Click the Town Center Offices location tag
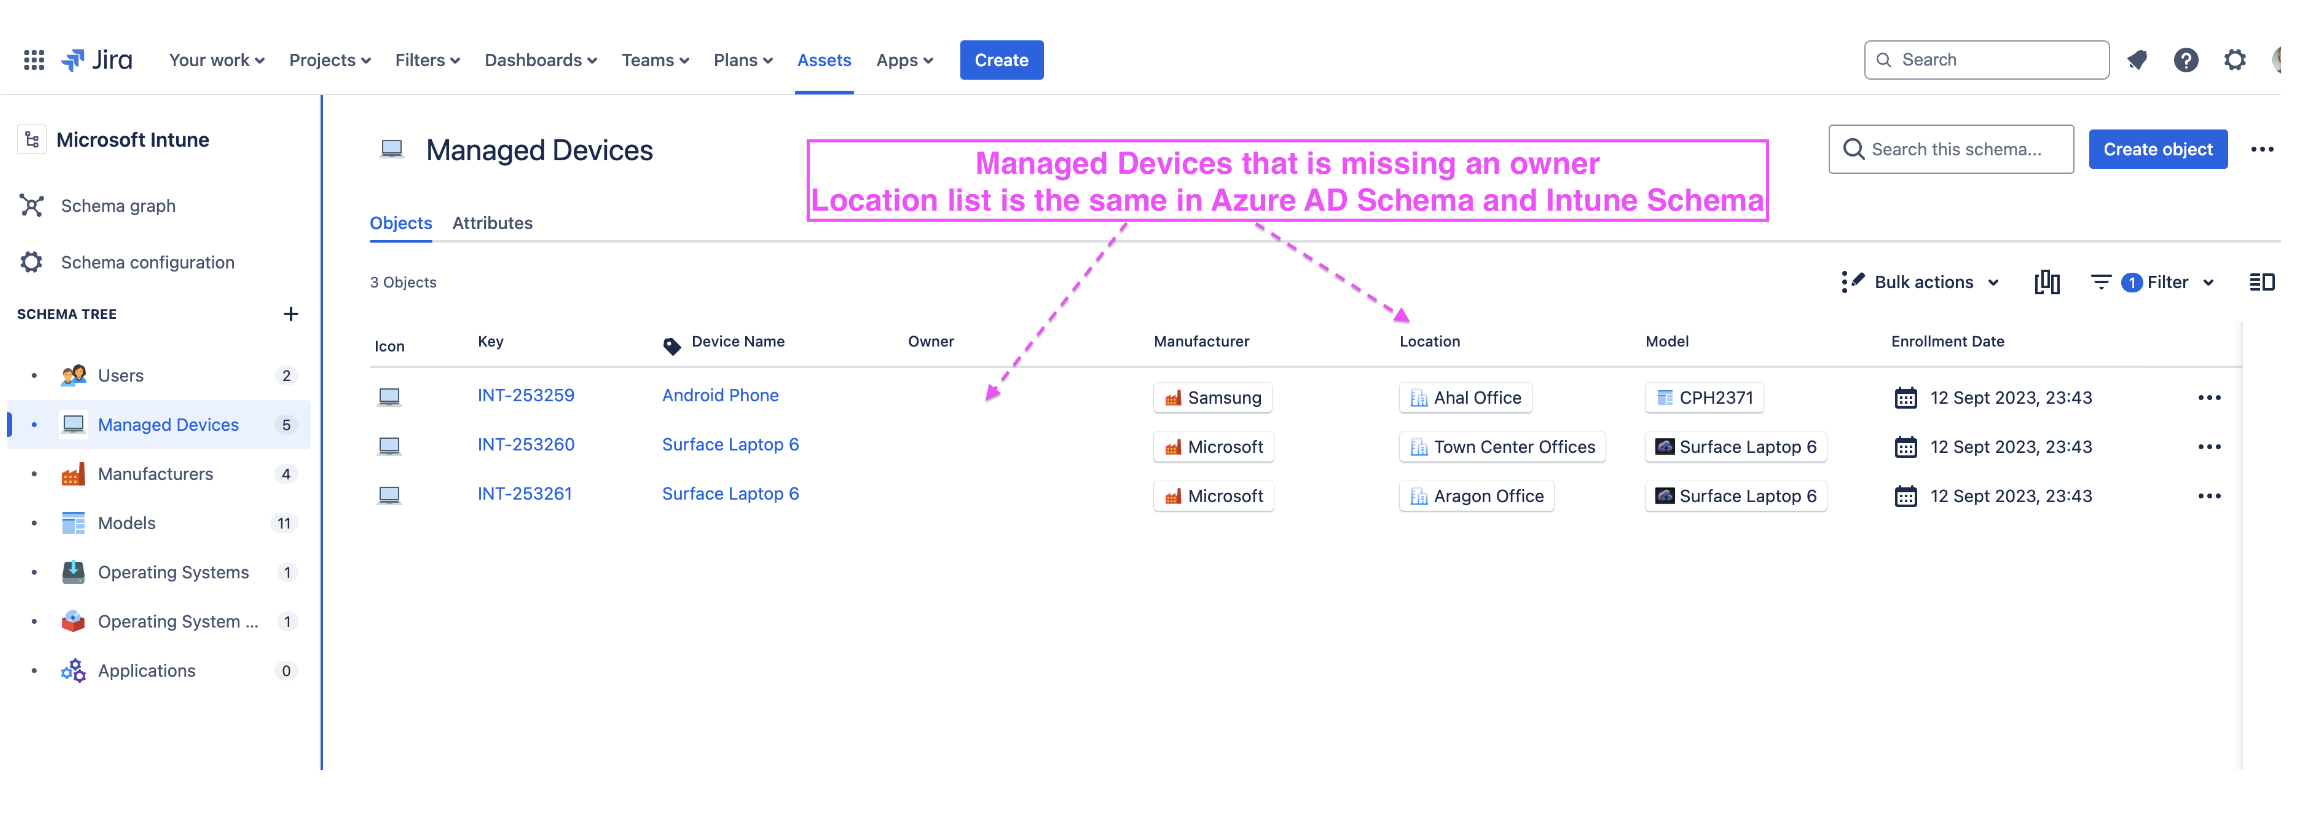This screenshot has width=2320, height=818. [1502, 447]
